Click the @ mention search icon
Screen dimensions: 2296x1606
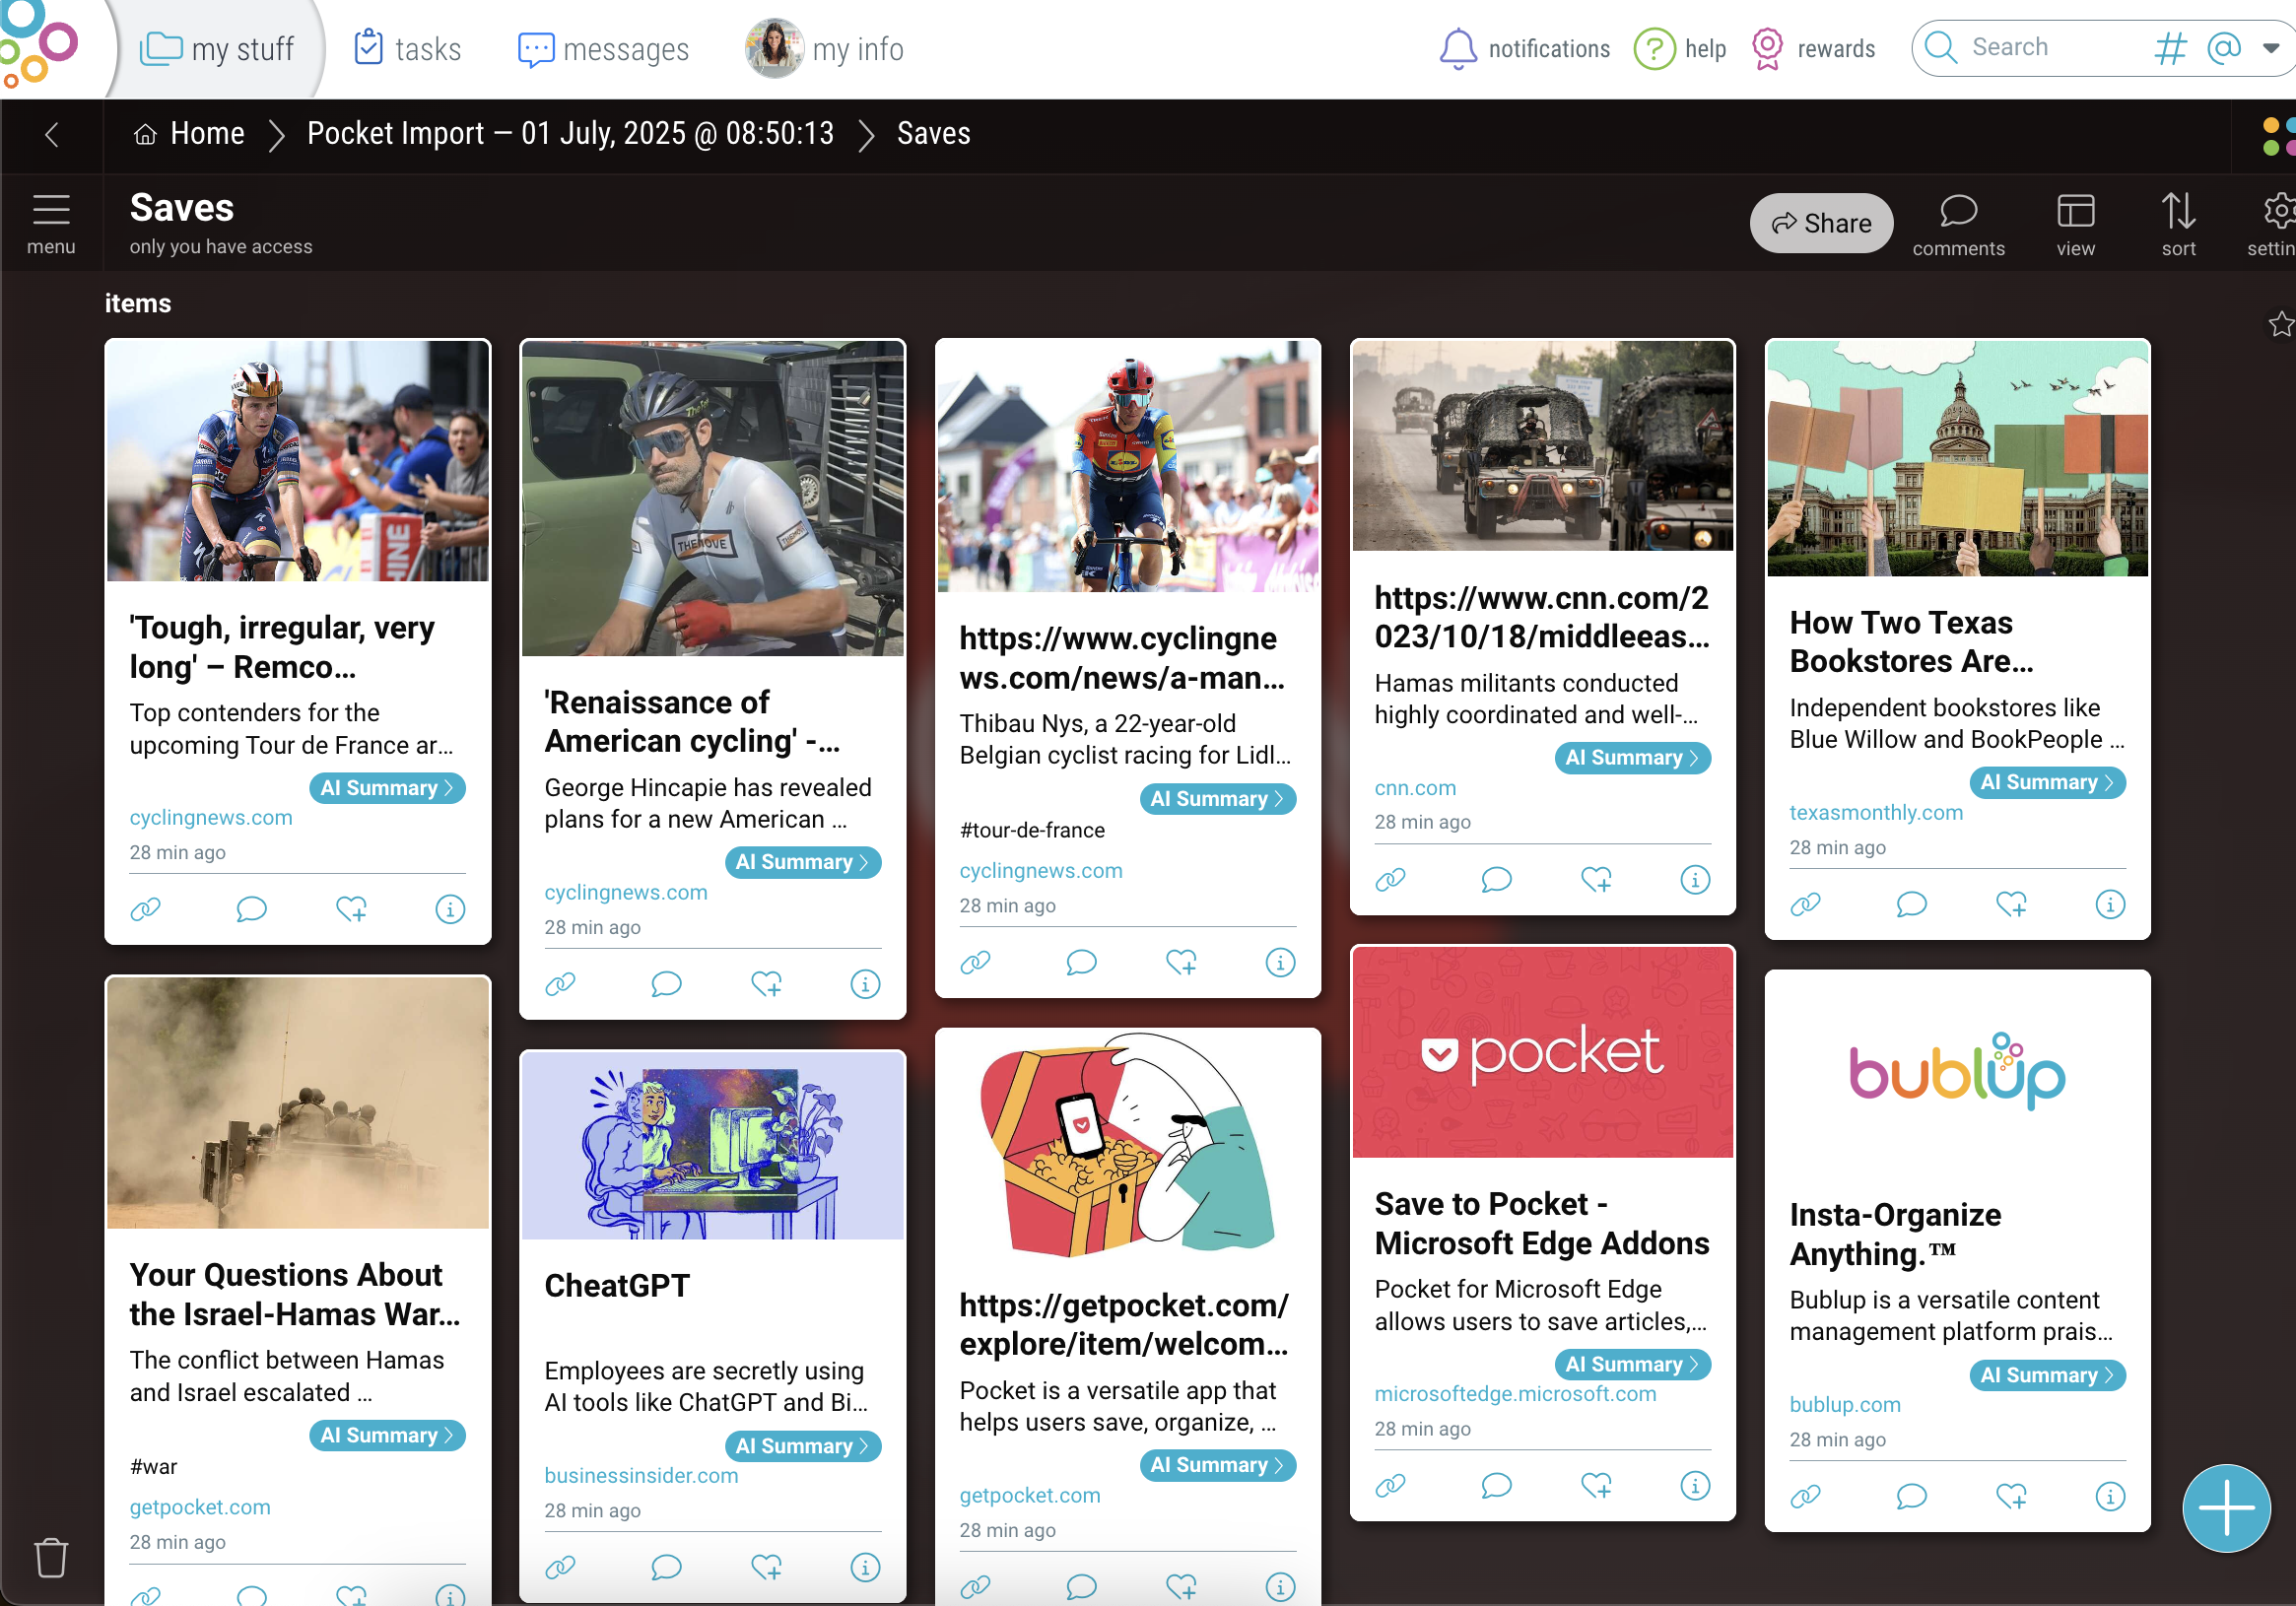point(2222,48)
